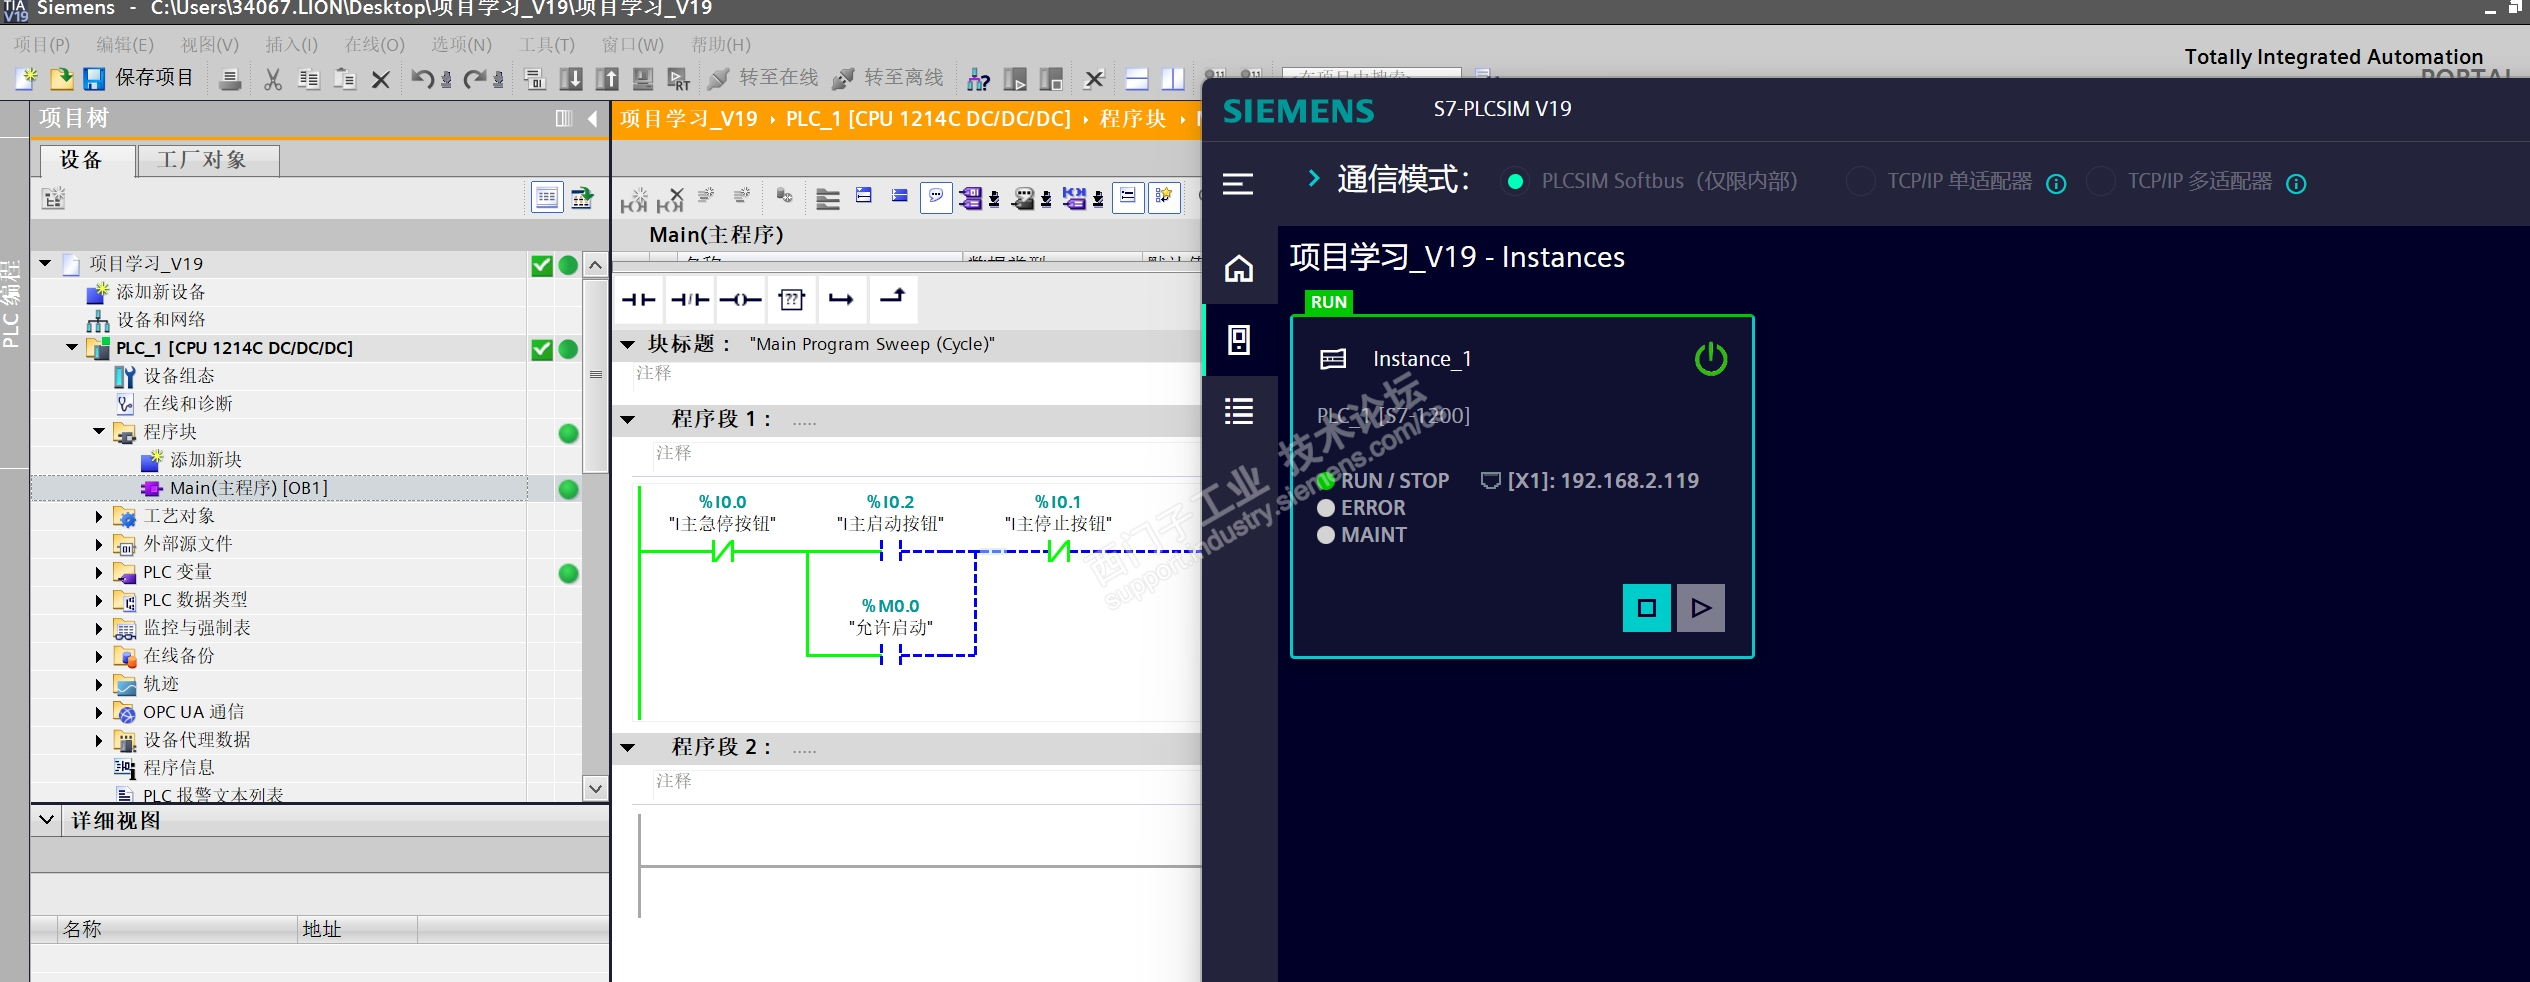
Task: Collapse the 详细视图 panel
Action: [47, 820]
